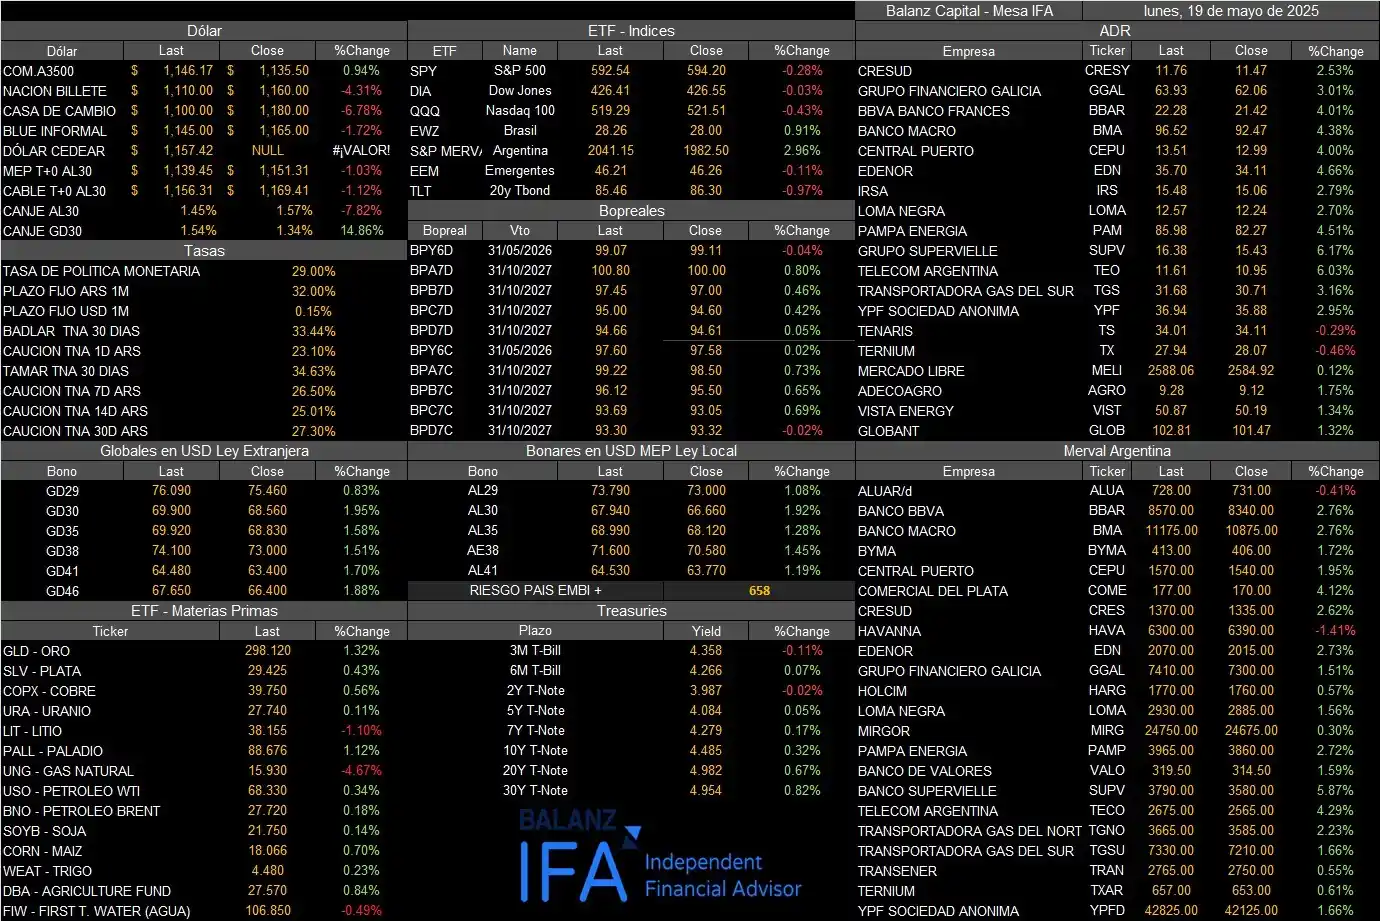Click the country risk value 658
1380x921 pixels.
tap(760, 591)
